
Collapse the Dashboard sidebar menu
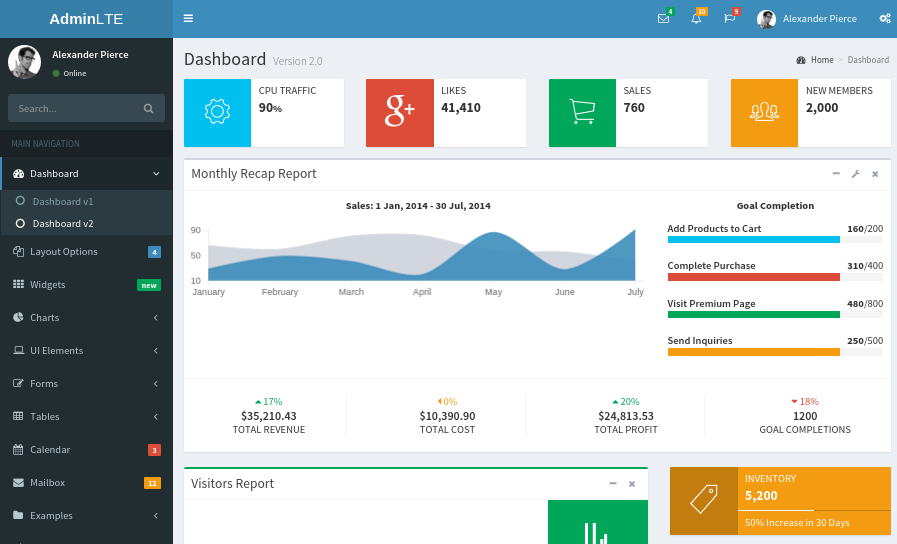tap(85, 174)
